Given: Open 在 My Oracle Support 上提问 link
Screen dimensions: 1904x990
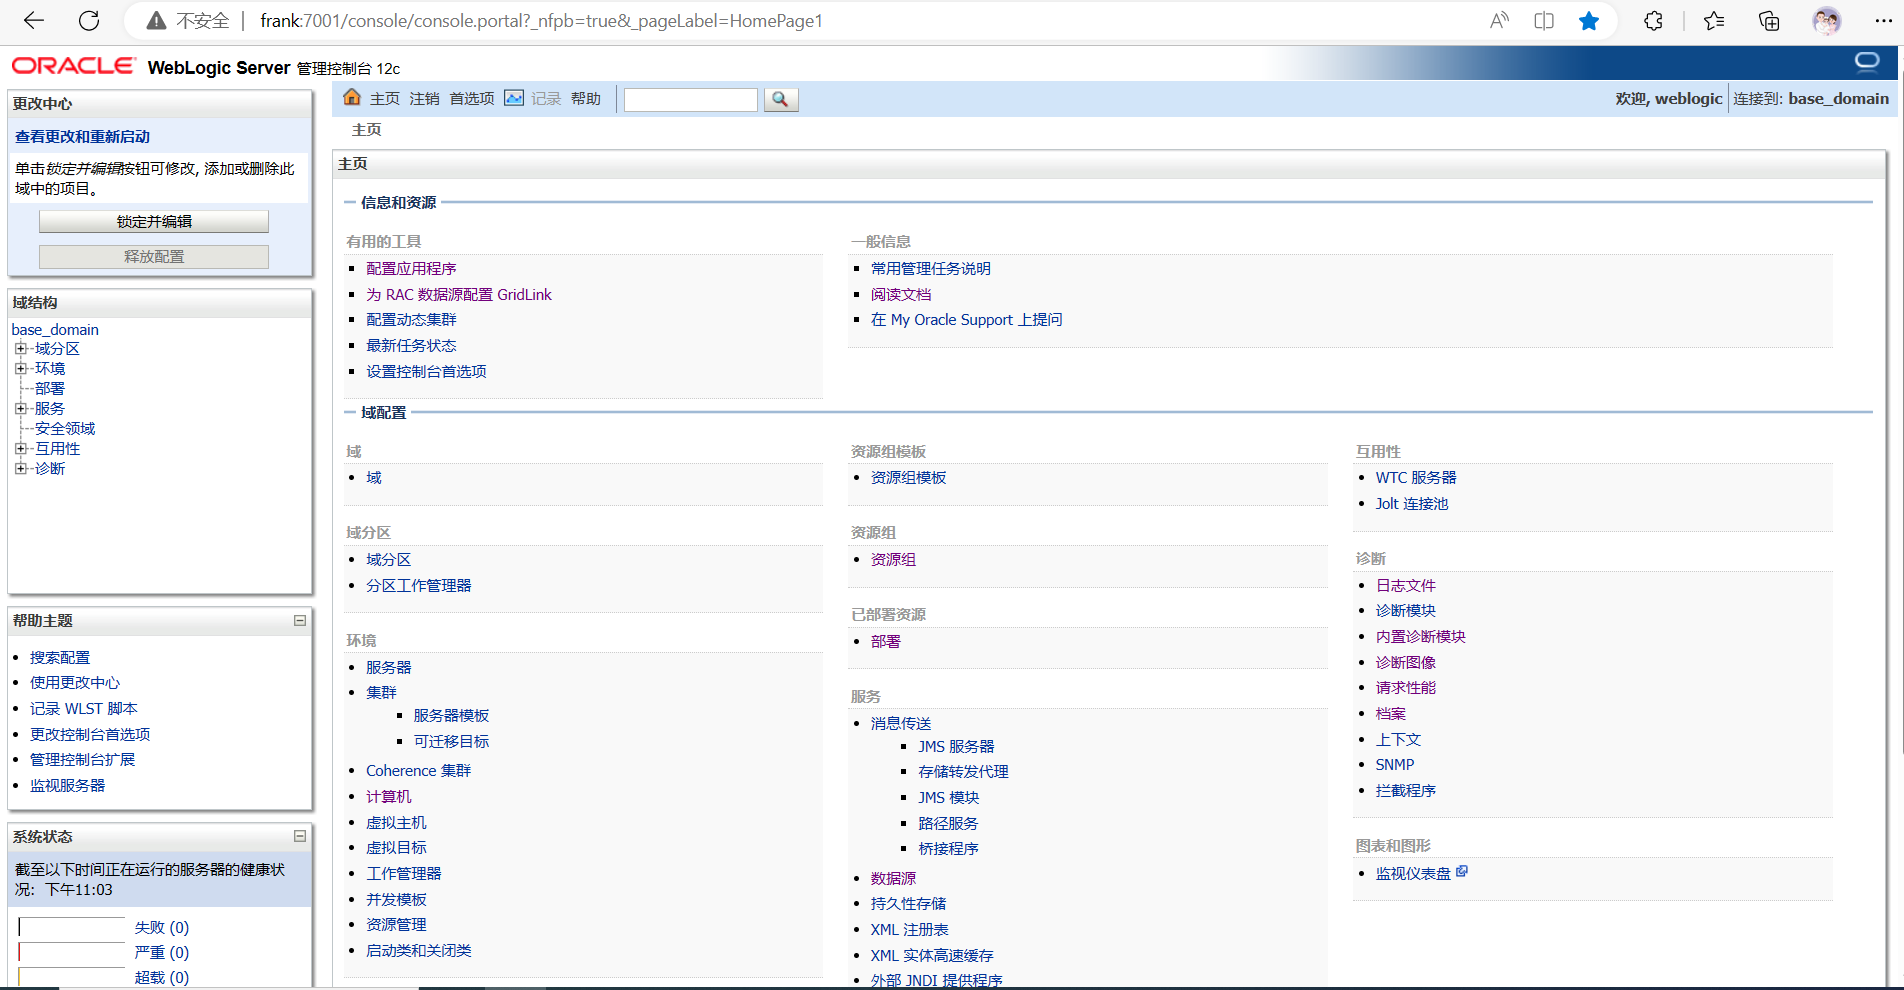Looking at the screenshot, I should [x=967, y=319].
